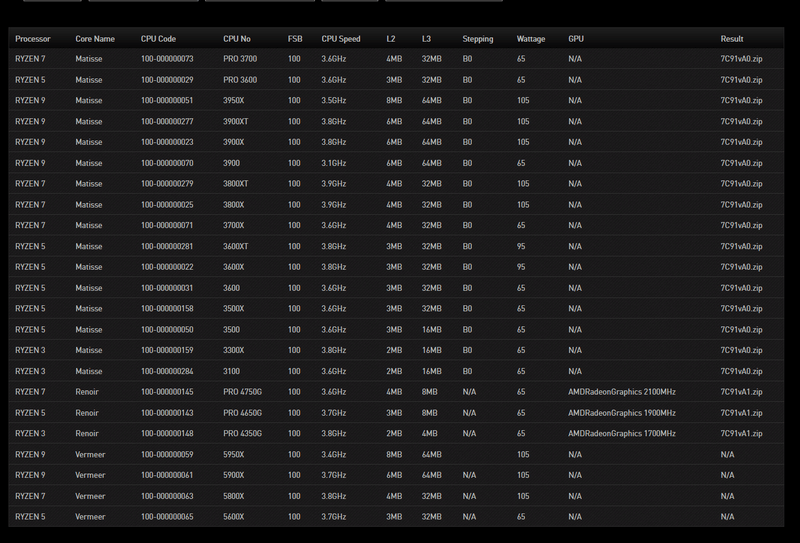Click the 3600X CPU number cell
800x543 pixels.
(234, 267)
